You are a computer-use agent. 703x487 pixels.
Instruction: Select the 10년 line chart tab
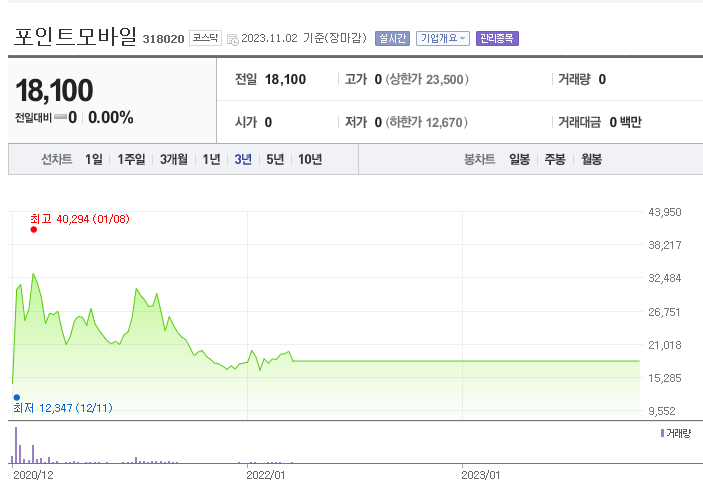pos(310,159)
